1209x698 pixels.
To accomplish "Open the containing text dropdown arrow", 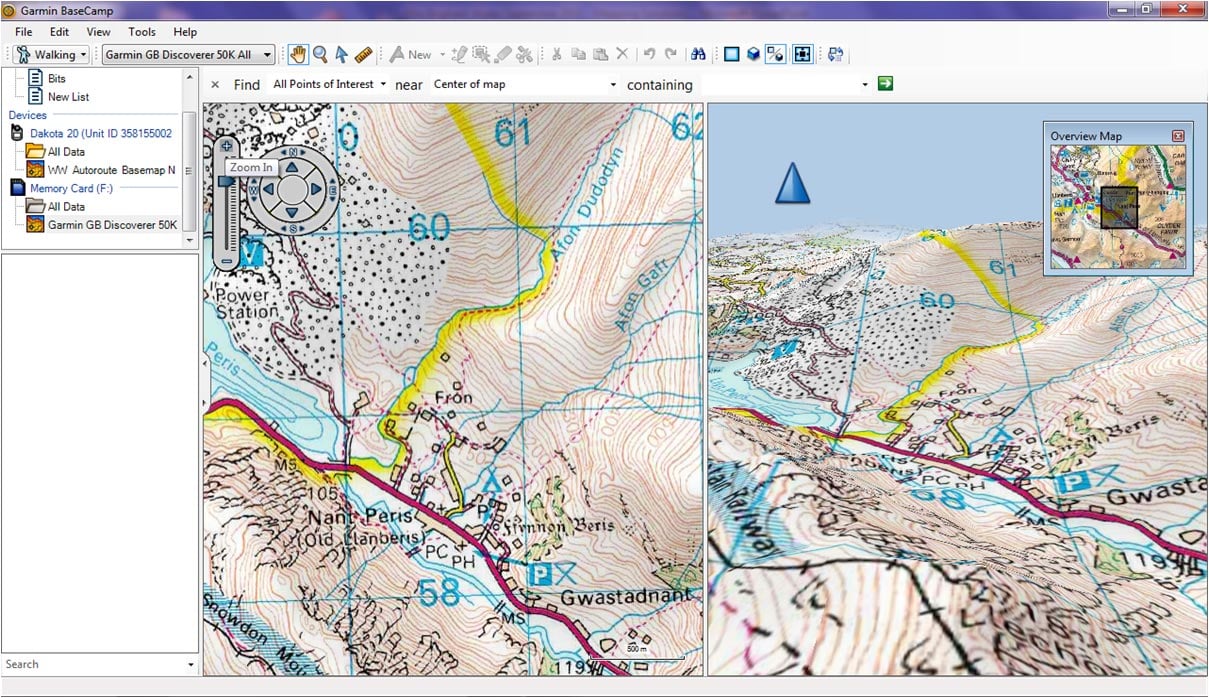I will coord(865,85).
